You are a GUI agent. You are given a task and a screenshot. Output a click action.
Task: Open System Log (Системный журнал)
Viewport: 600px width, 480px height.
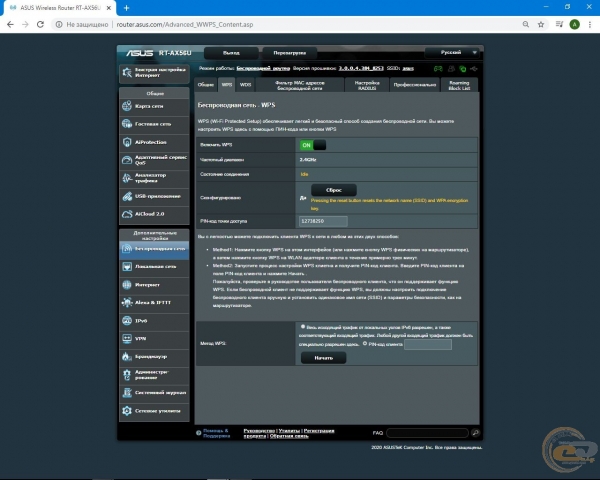[154, 393]
